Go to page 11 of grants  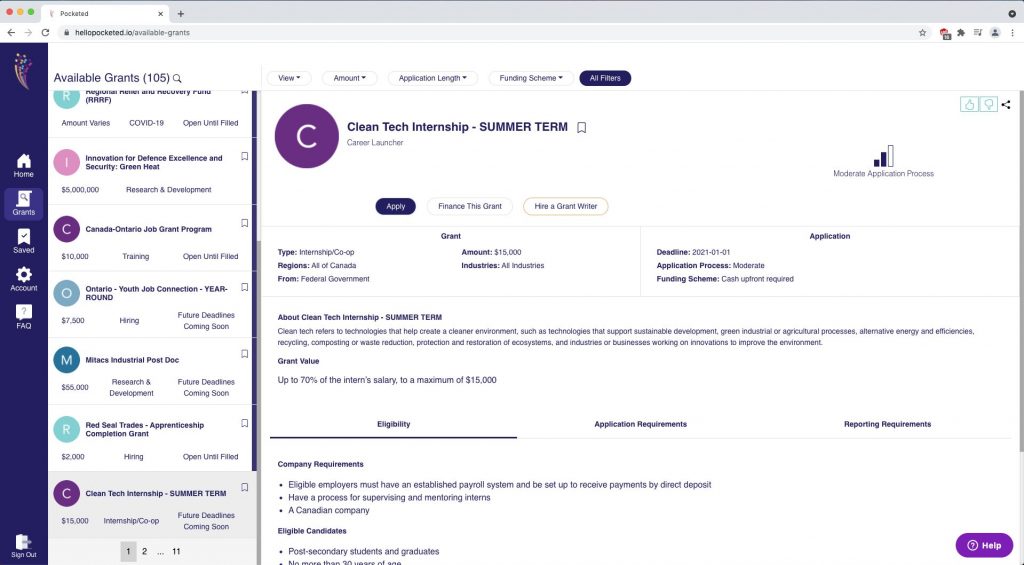click(176, 551)
